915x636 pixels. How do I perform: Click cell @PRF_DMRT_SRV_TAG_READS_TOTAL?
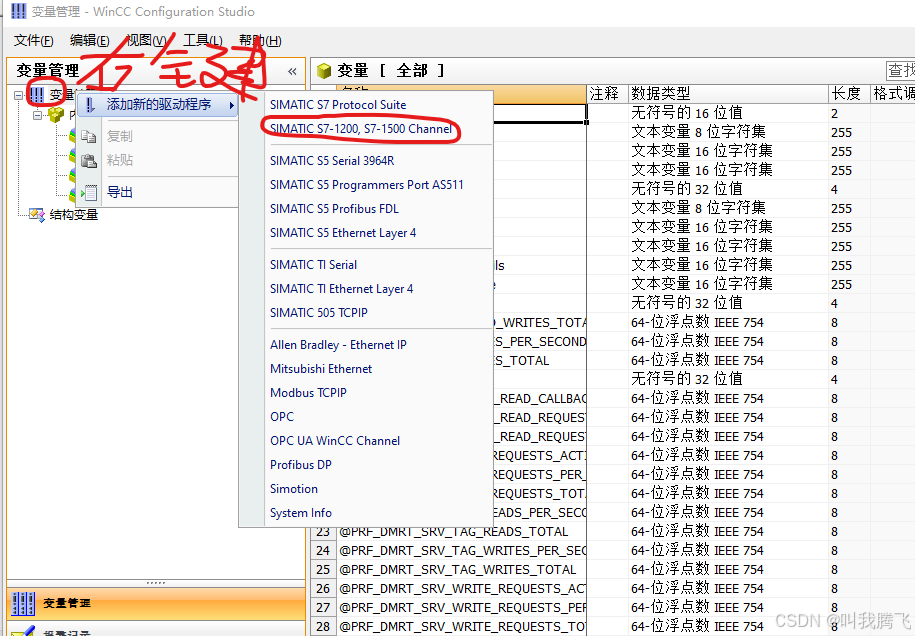click(461, 532)
